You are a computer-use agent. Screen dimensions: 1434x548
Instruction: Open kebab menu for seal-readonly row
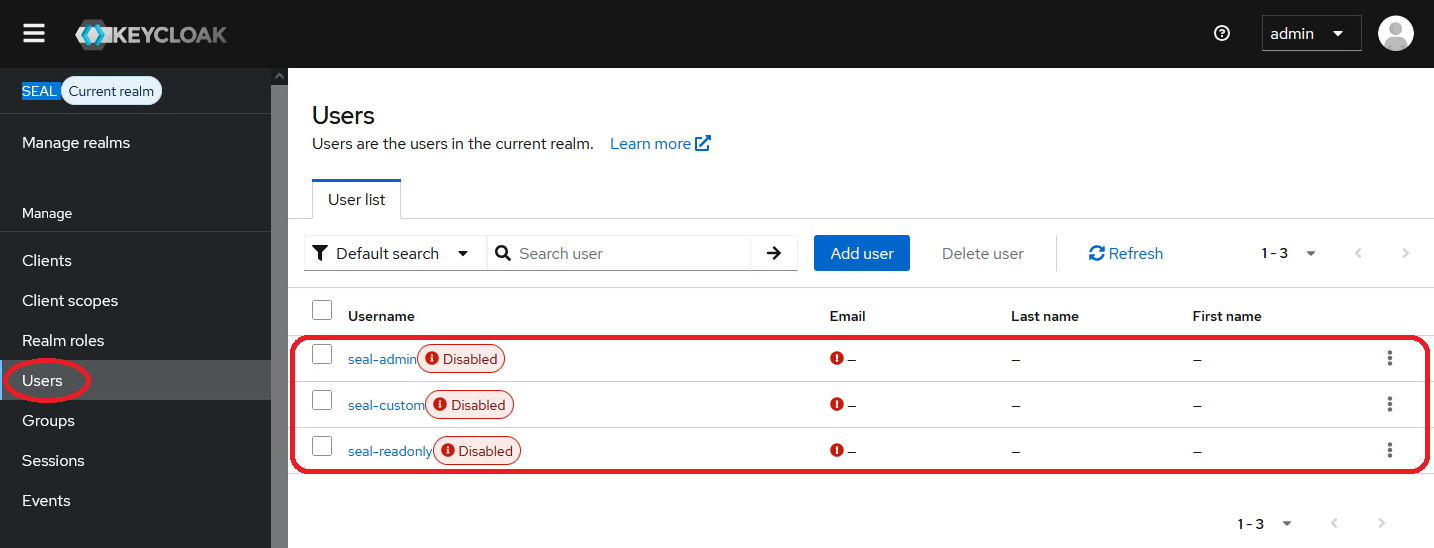tap(1389, 450)
